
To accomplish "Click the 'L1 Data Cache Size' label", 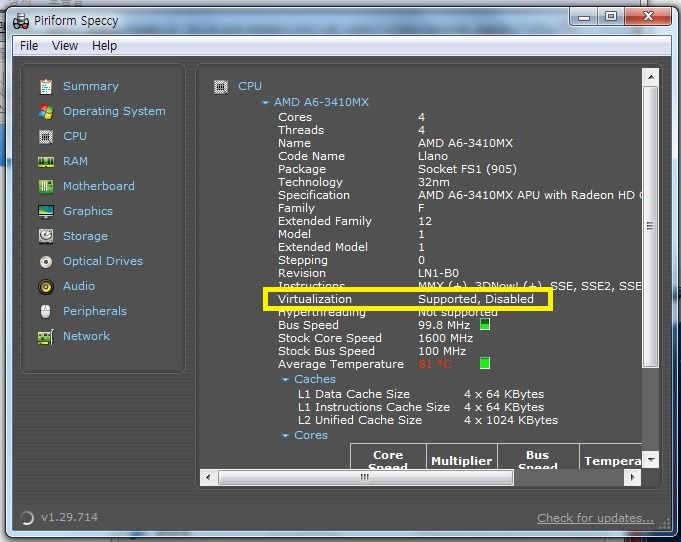I will pyautogui.click(x=354, y=394).
